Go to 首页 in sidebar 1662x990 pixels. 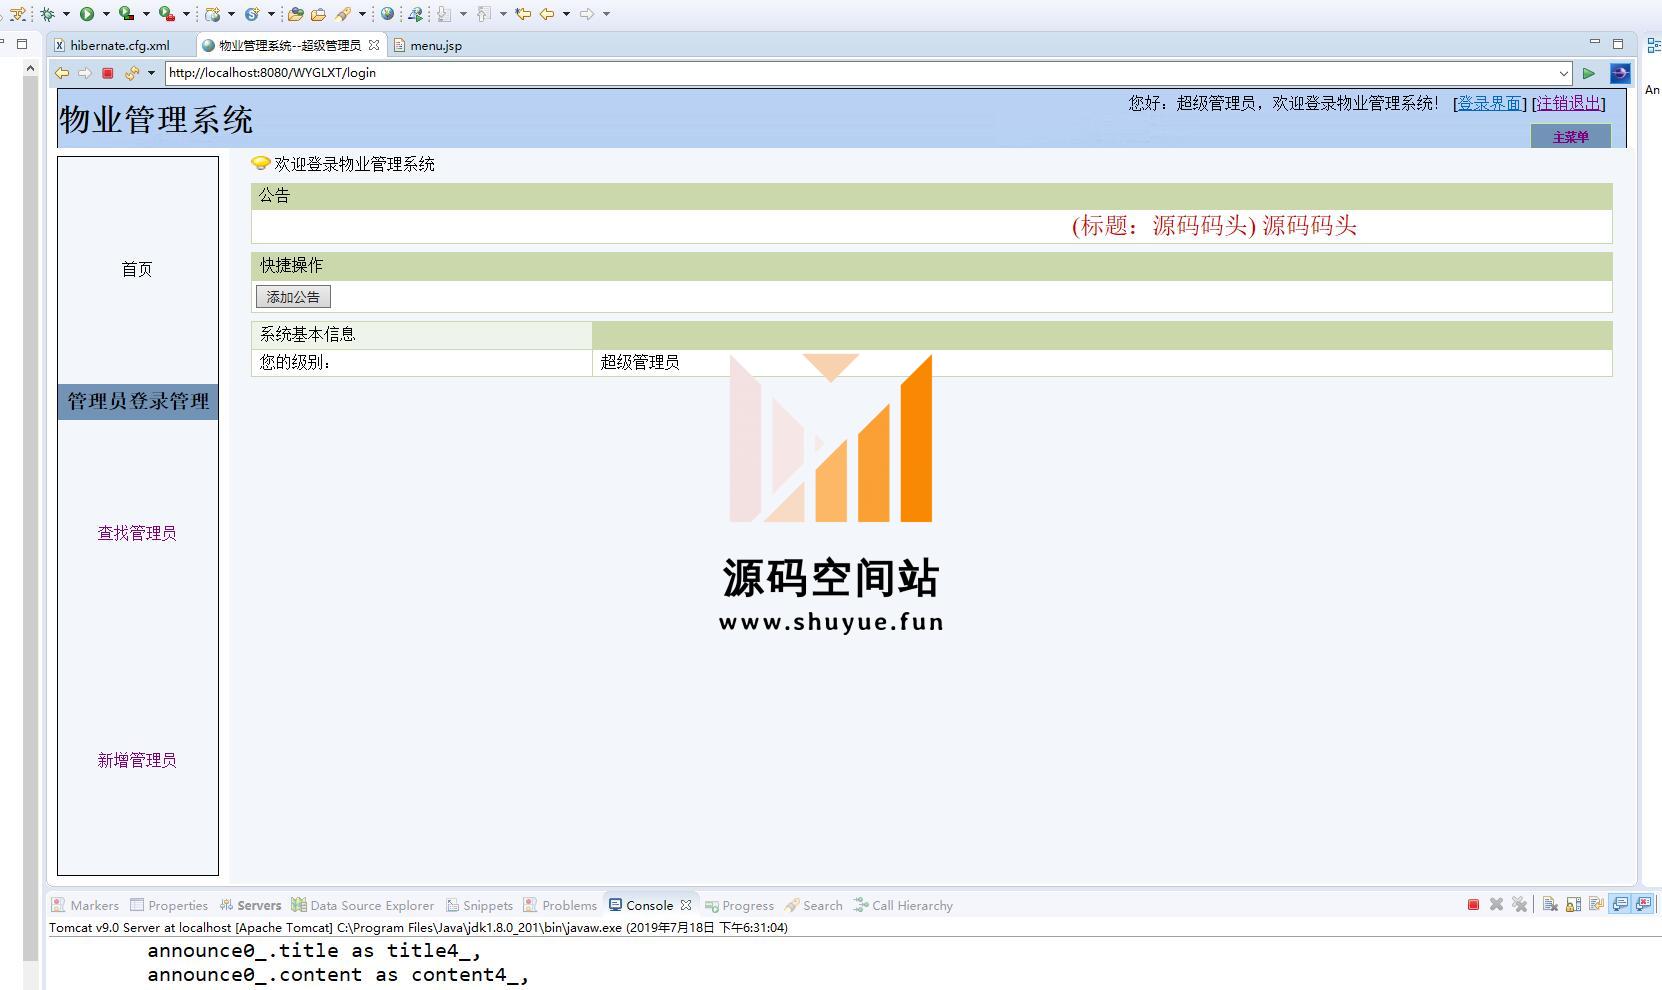coord(137,269)
